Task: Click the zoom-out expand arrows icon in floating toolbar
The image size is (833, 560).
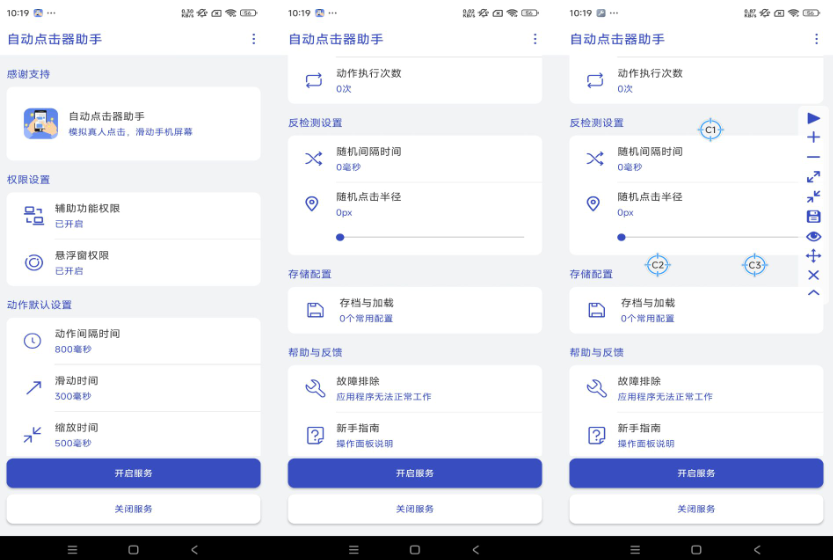Action: [x=813, y=177]
